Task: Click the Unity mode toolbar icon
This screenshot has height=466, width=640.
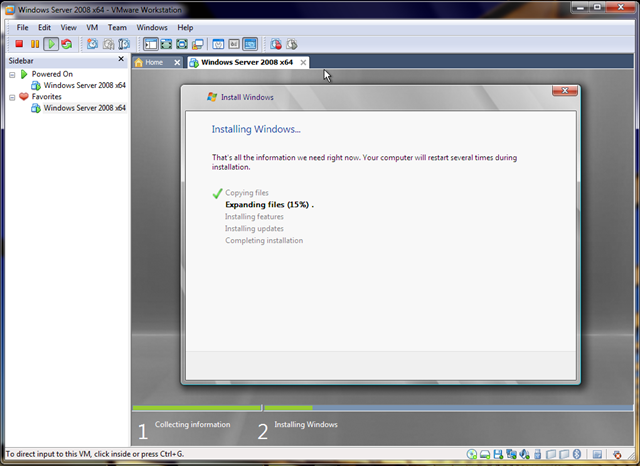Action: (x=198, y=44)
